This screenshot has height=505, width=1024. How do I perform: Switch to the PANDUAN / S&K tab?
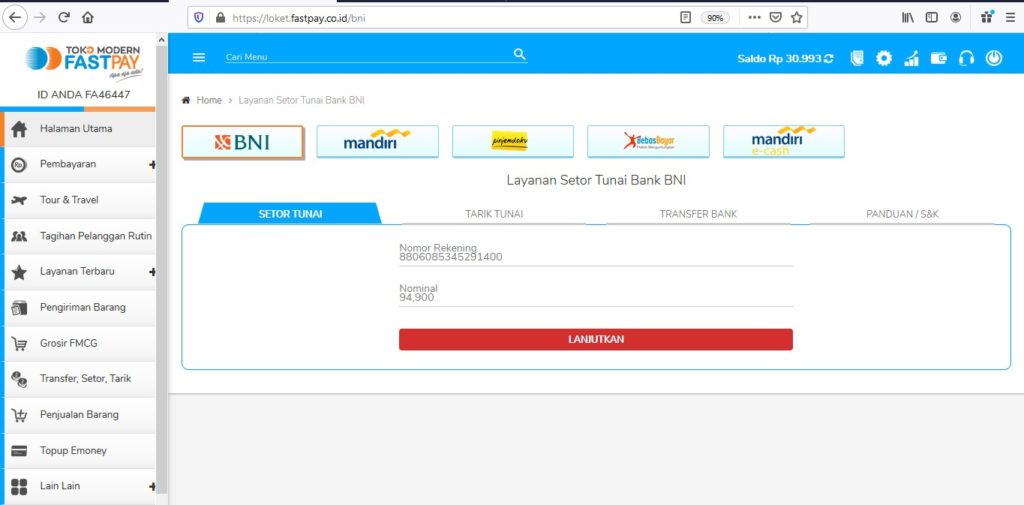click(903, 214)
